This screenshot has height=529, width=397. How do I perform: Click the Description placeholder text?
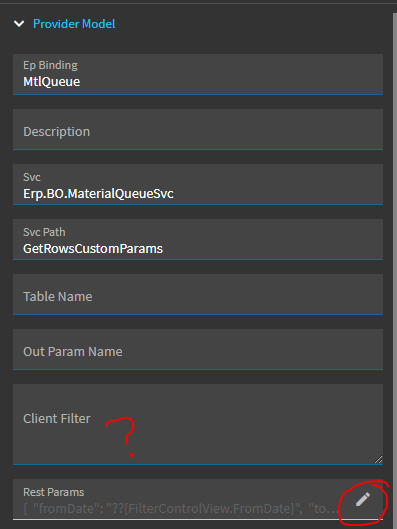click(x=56, y=132)
